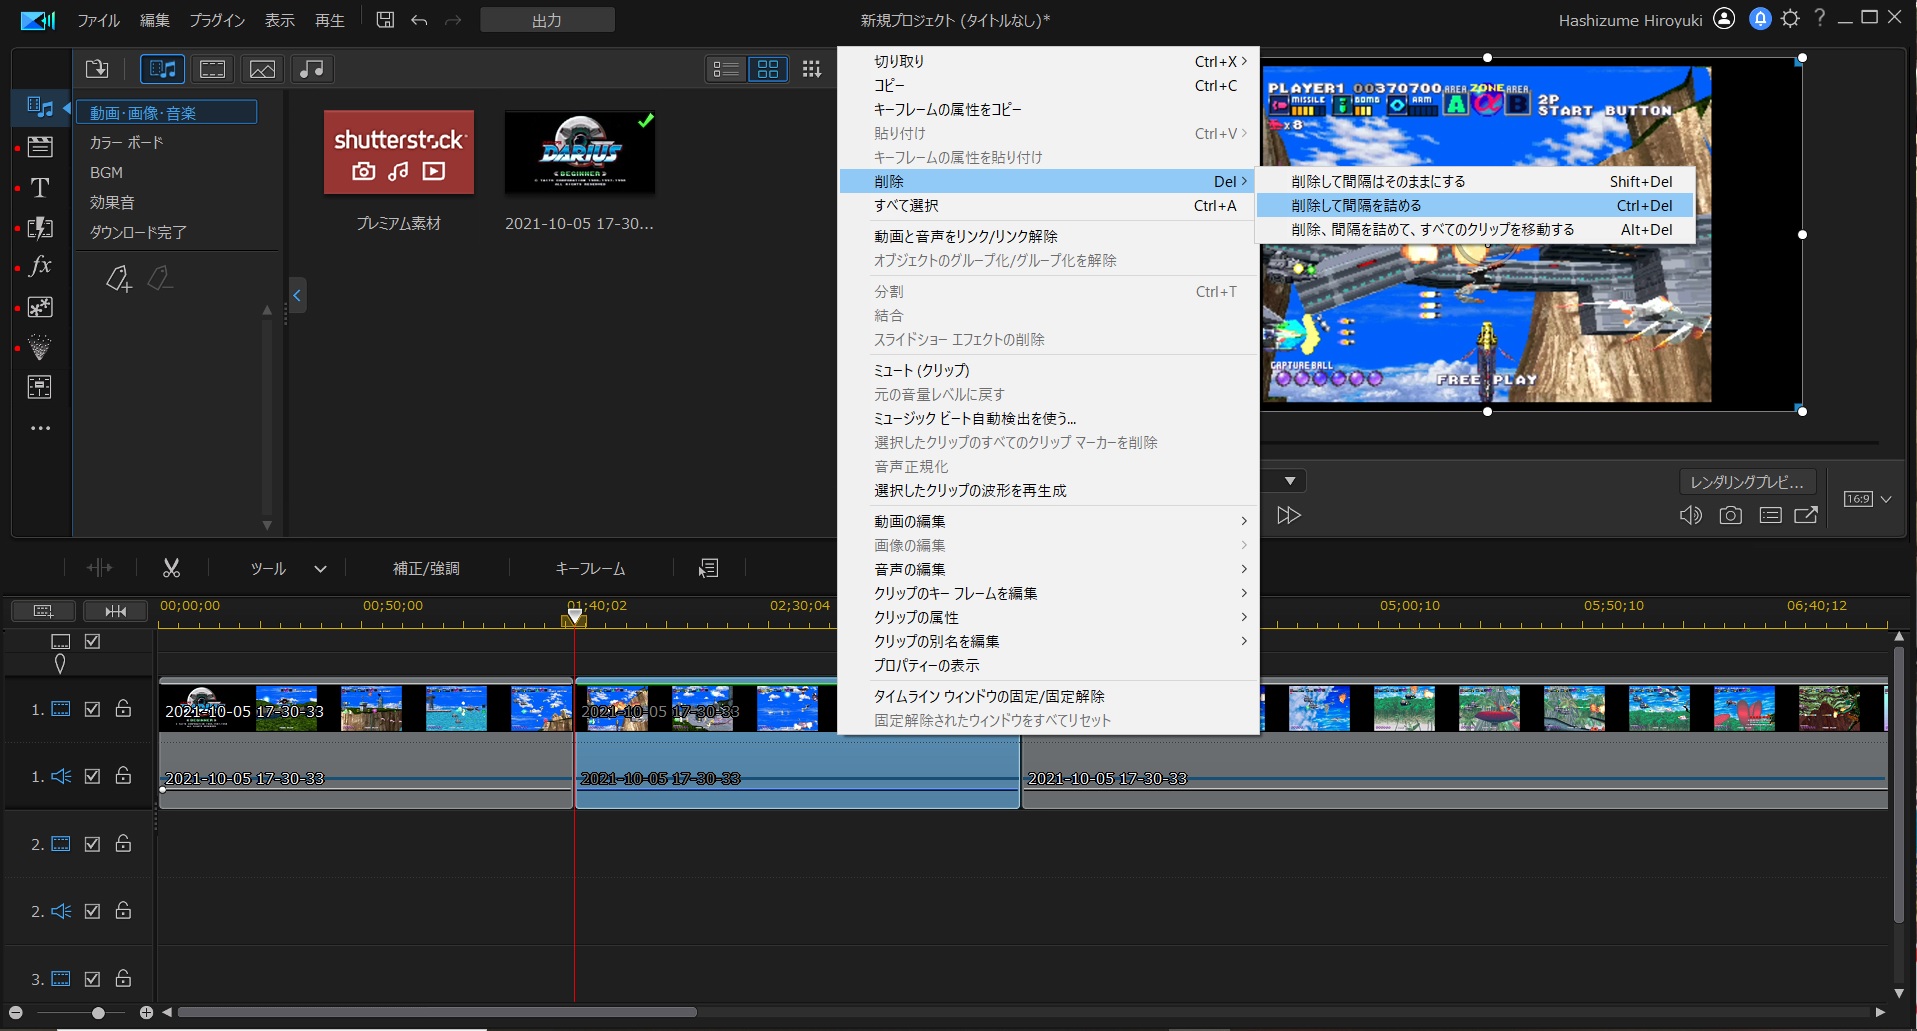1917x1031 pixels.
Task: Toggle audio track 2 enabled checkbox
Action: 92,911
